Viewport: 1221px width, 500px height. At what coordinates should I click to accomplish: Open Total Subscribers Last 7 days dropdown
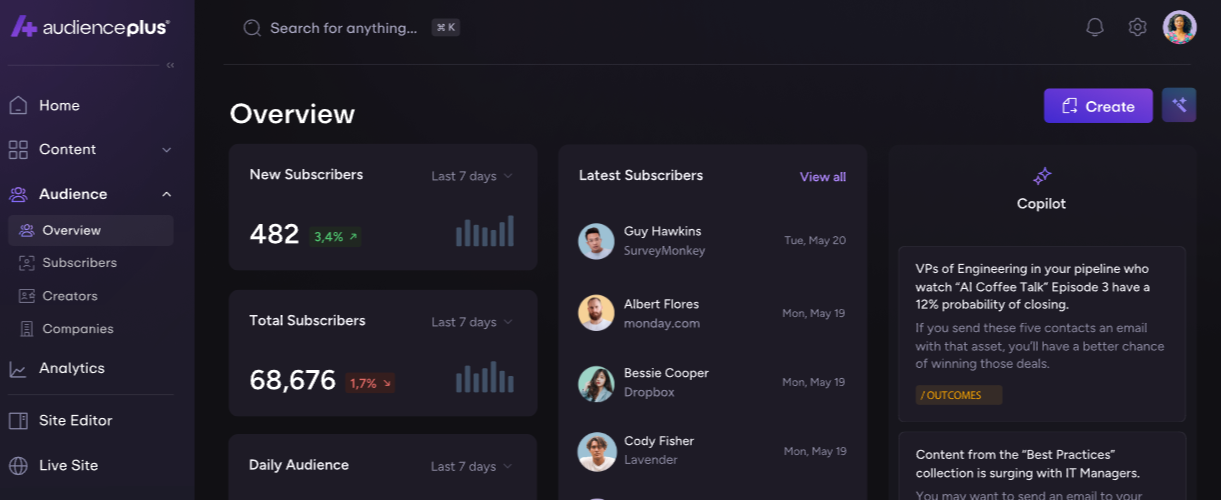[472, 322]
